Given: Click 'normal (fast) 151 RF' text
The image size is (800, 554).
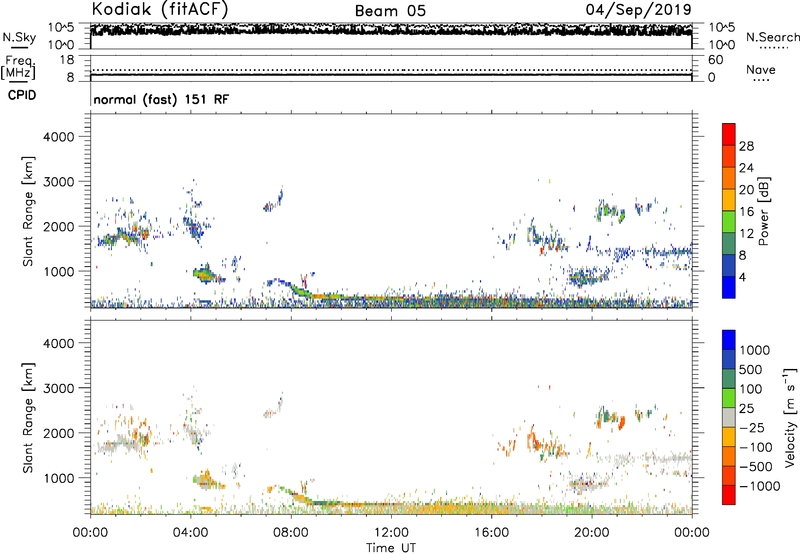Looking at the screenshot, I should [161, 99].
